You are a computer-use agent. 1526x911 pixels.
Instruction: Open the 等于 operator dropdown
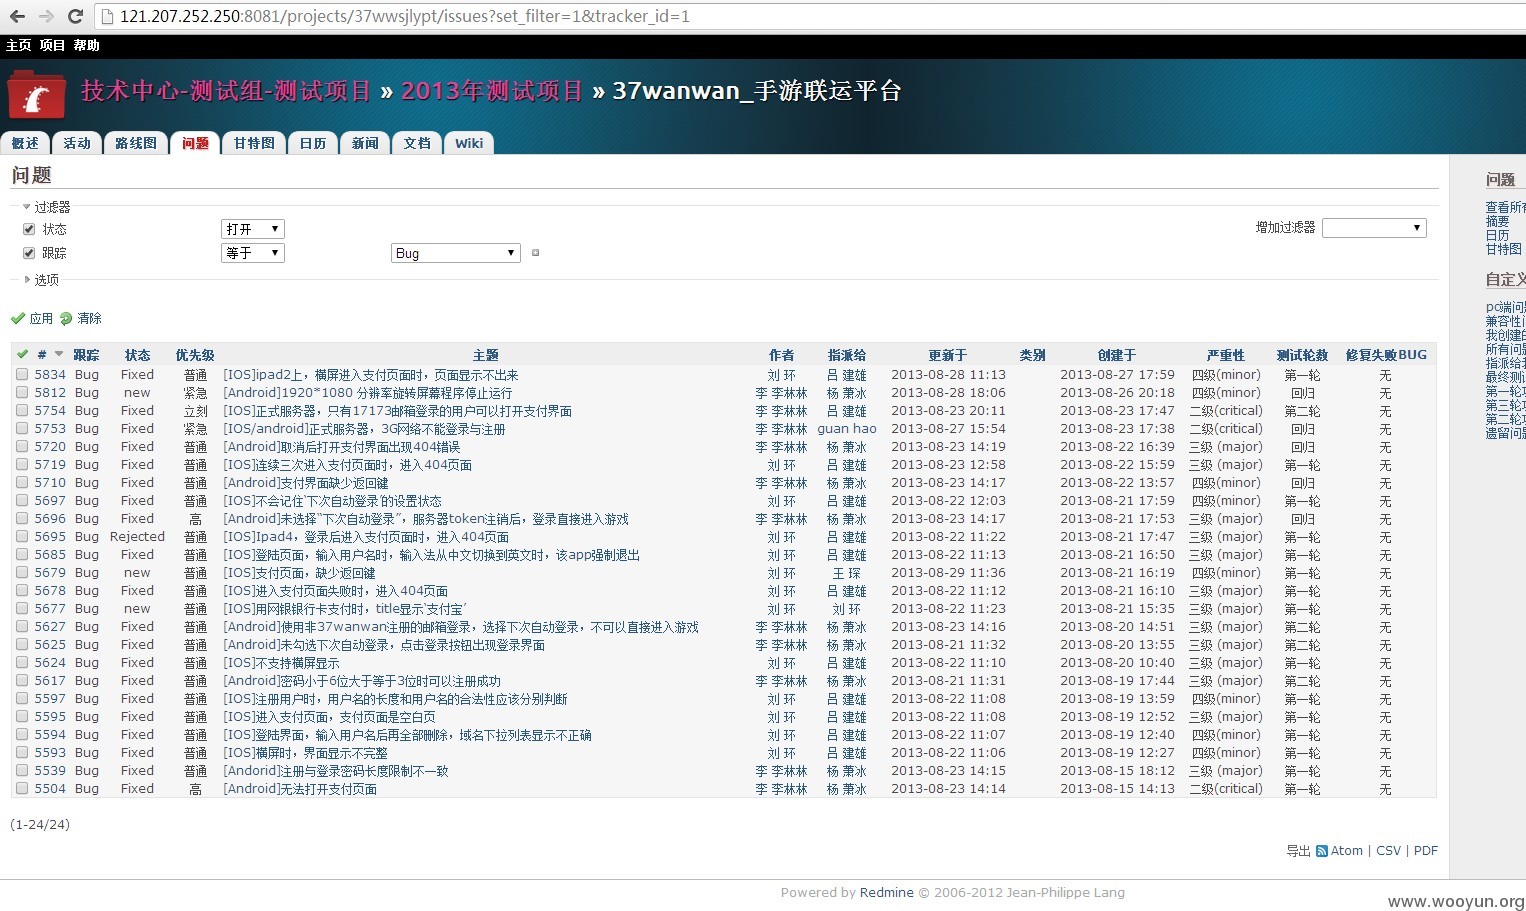tap(253, 253)
